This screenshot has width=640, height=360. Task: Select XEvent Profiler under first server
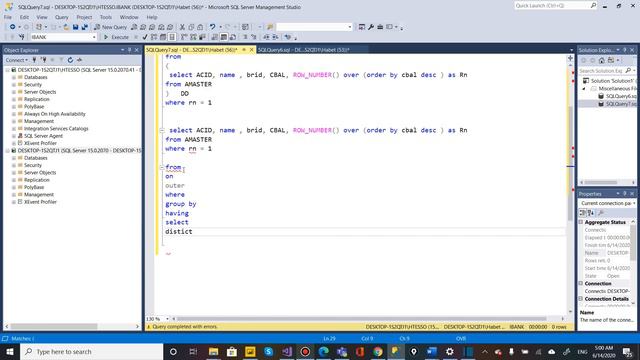click(x=40, y=143)
